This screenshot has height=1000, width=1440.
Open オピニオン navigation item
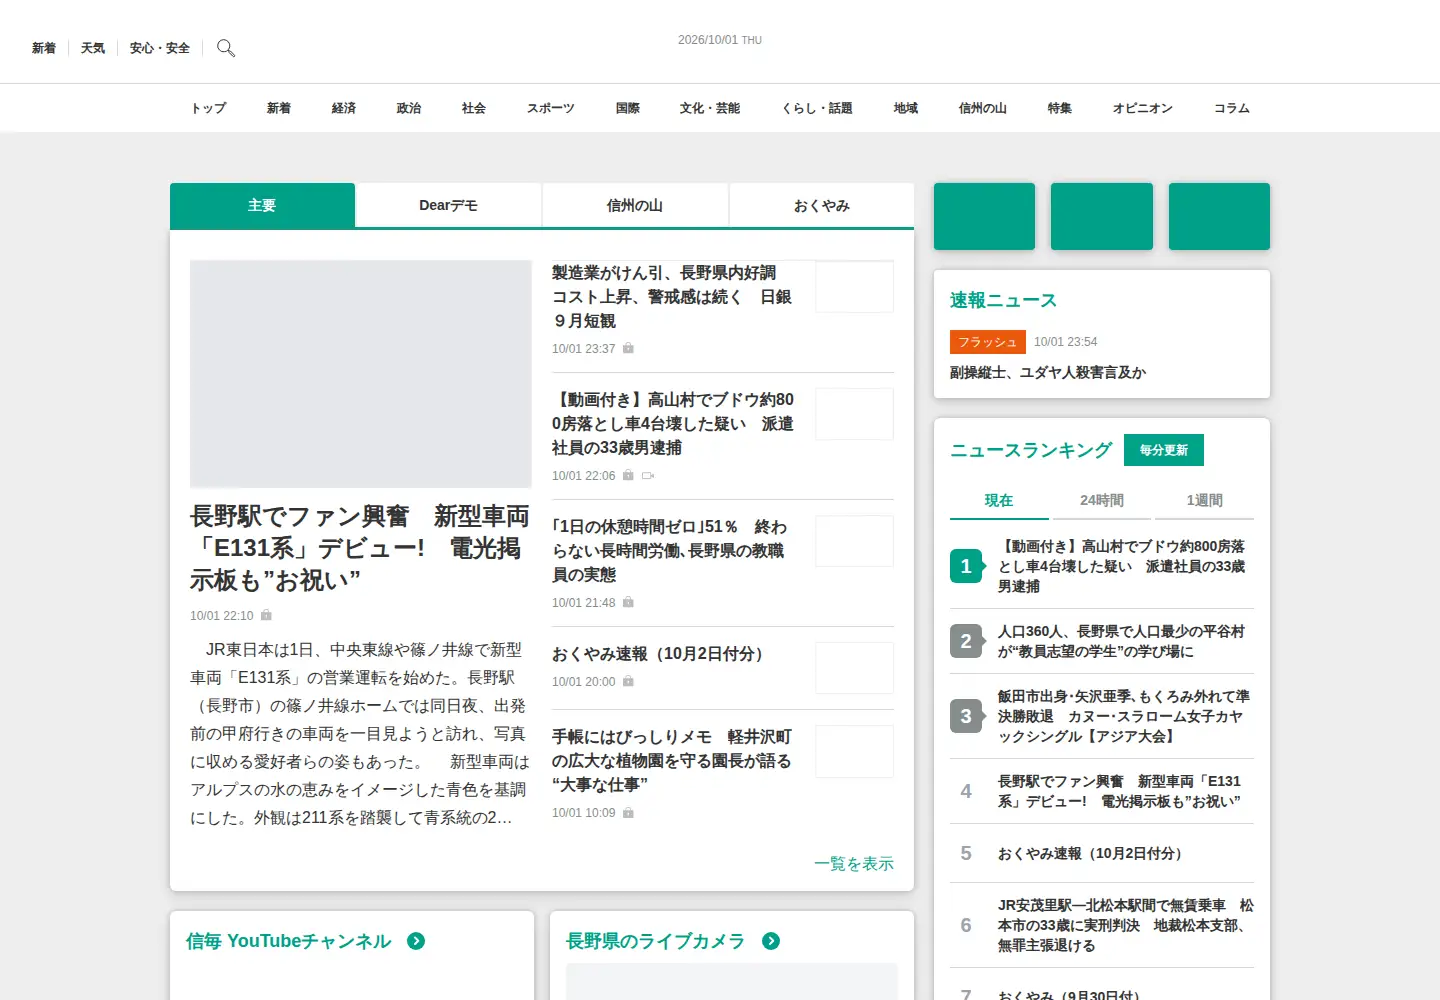point(1143,108)
